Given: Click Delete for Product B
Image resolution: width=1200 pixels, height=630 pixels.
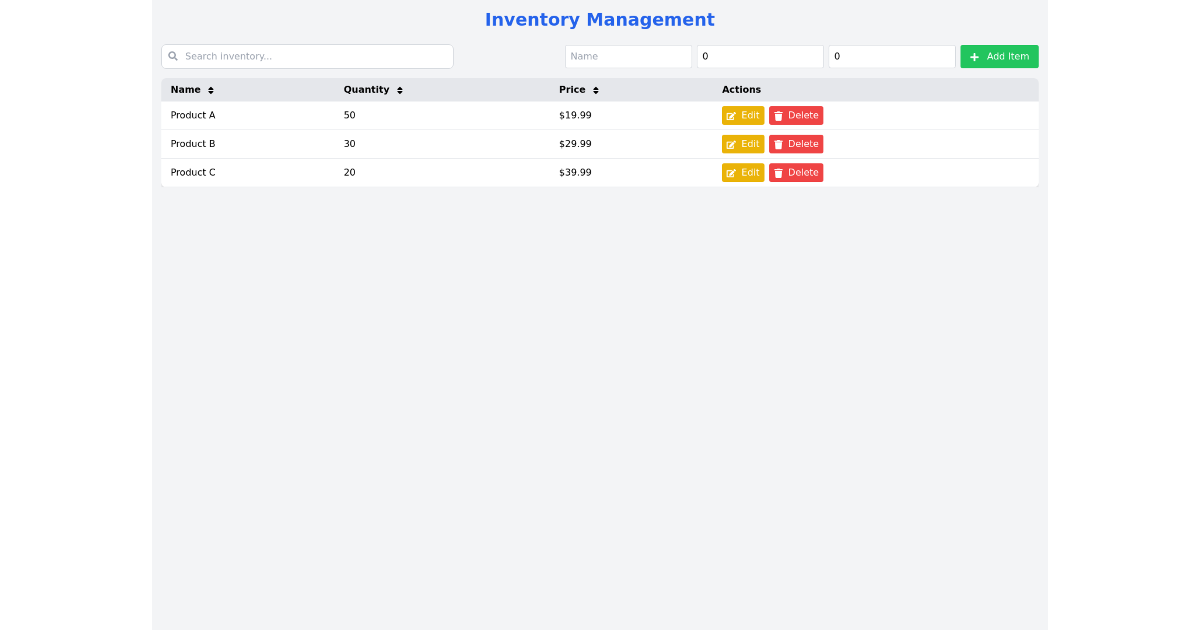Looking at the screenshot, I should [x=796, y=143].
